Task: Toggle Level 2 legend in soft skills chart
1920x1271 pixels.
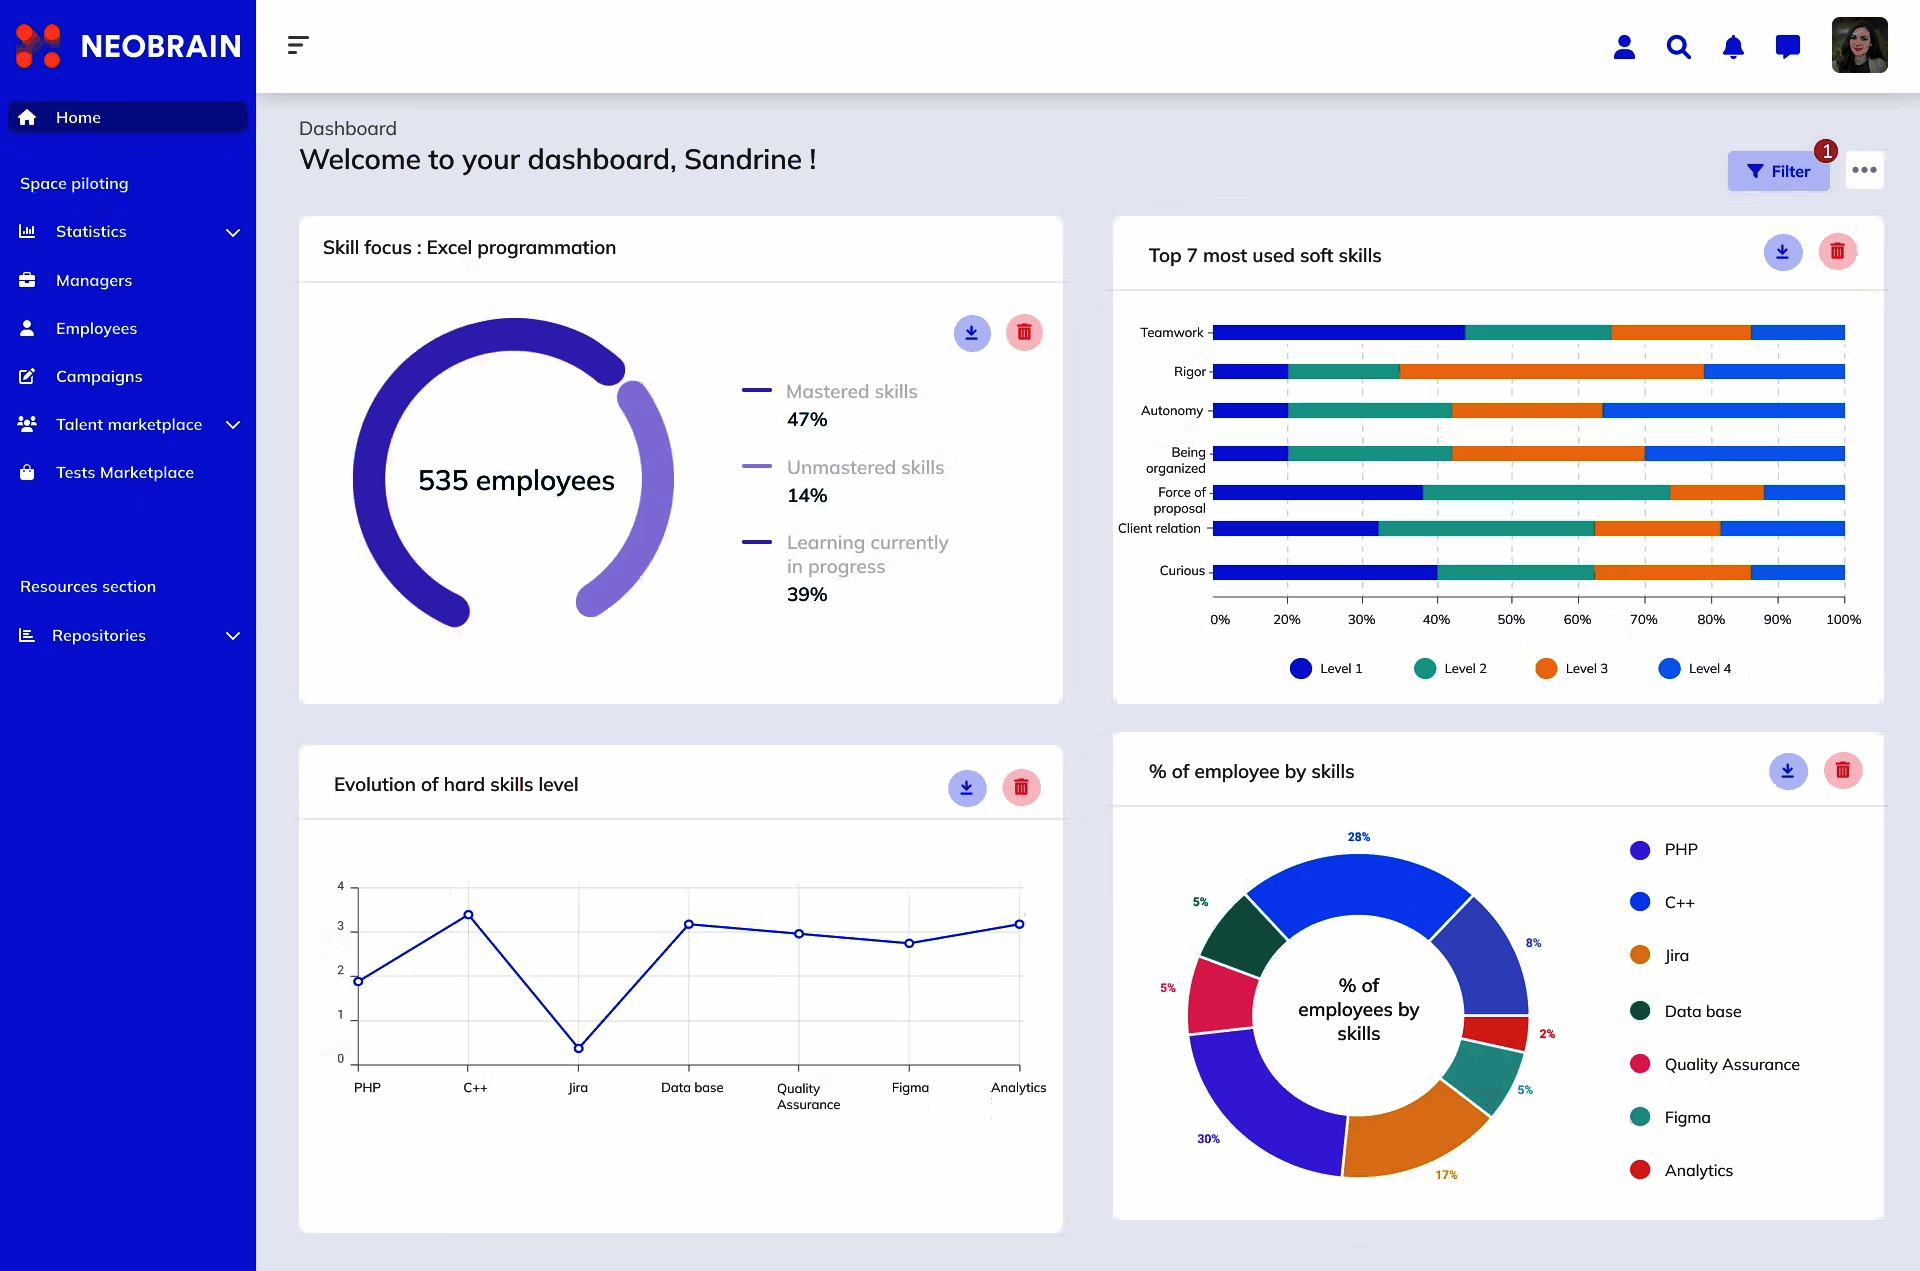Action: point(1451,668)
